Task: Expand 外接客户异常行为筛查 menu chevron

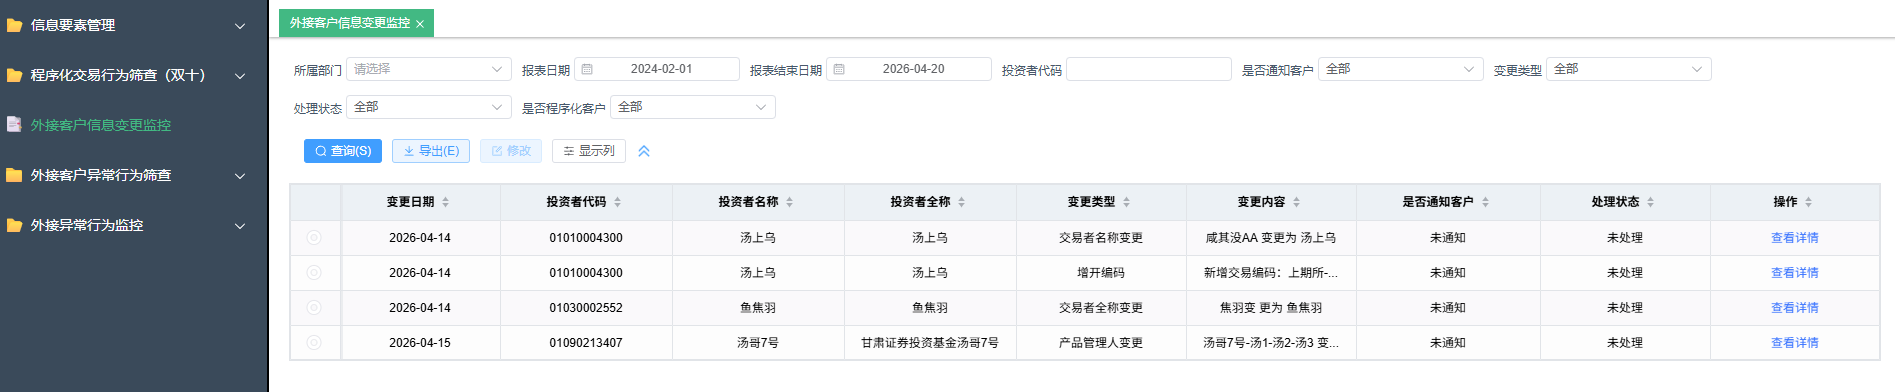Action: [240, 176]
